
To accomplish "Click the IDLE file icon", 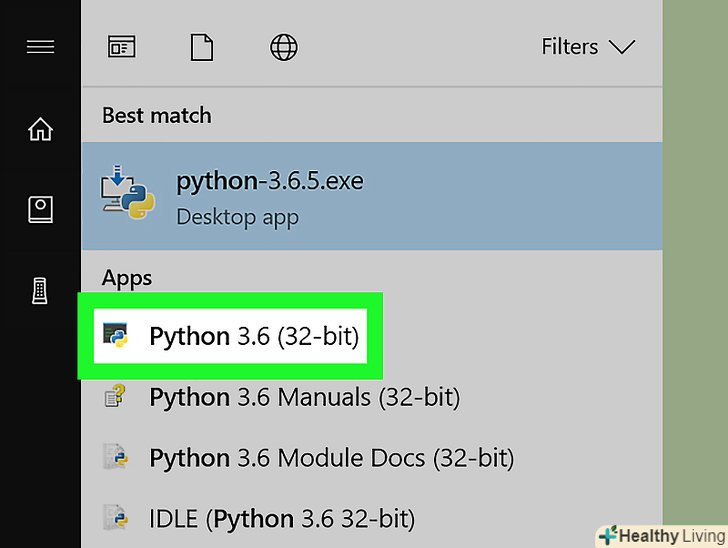I will coord(115,518).
